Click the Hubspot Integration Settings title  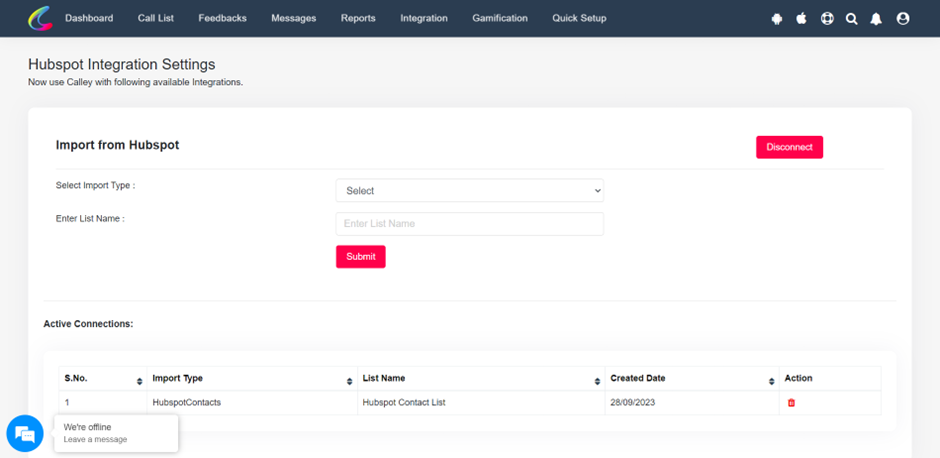pos(122,64)
